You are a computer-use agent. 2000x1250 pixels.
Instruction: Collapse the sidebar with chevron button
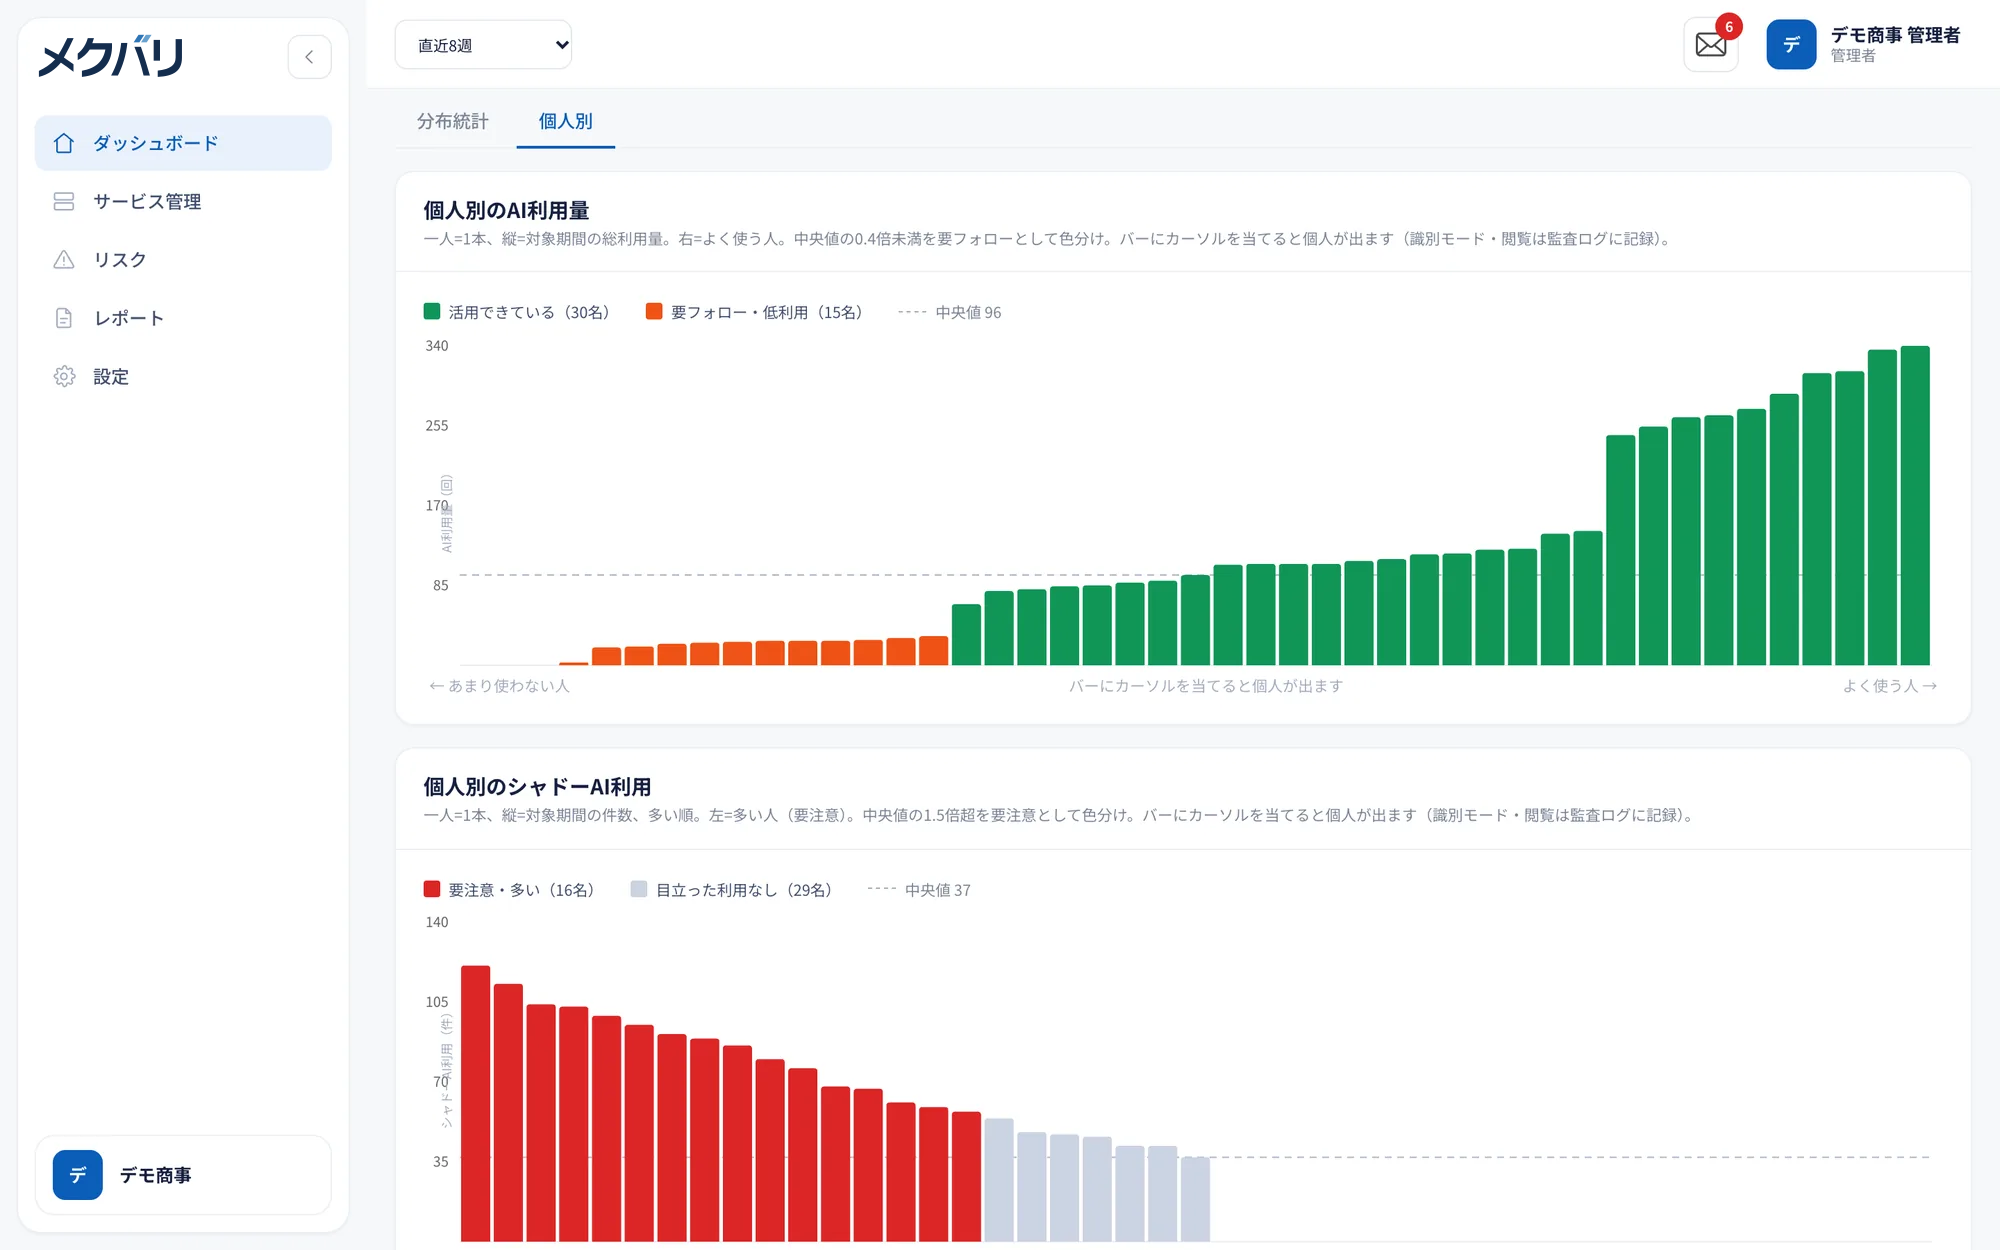coord(309,57)
